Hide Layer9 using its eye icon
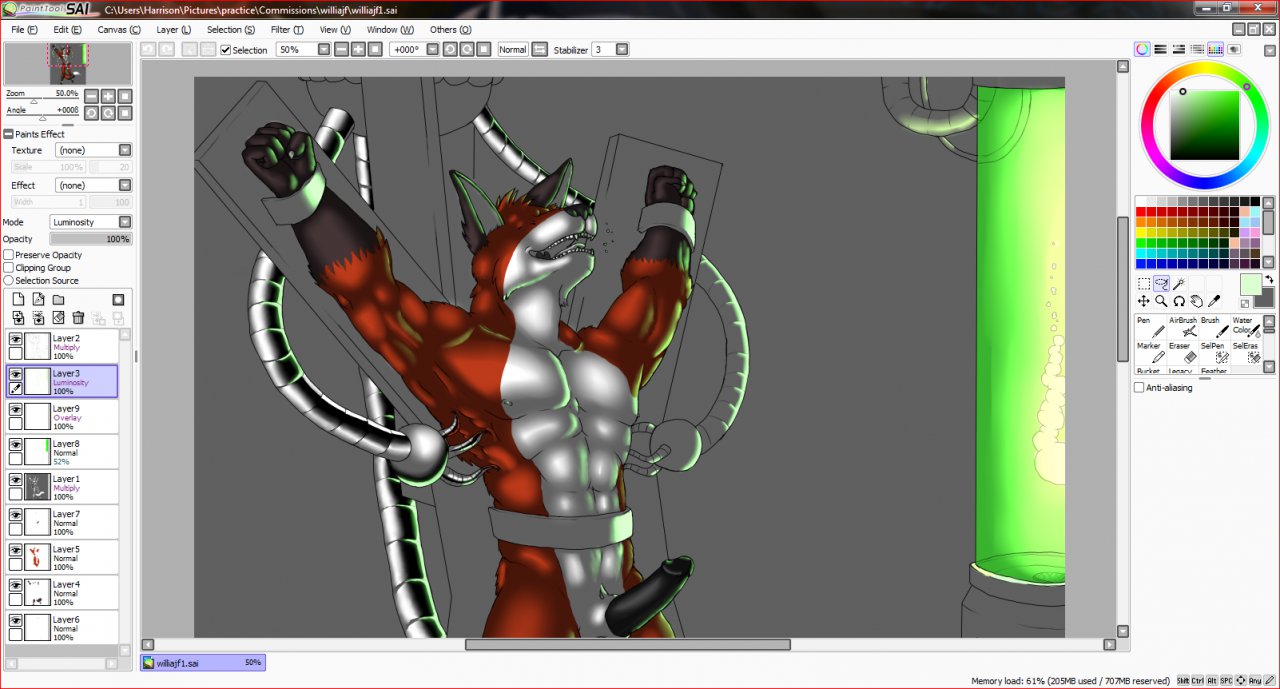Viewport: 1280px width, 689px height. coord(15,409)
